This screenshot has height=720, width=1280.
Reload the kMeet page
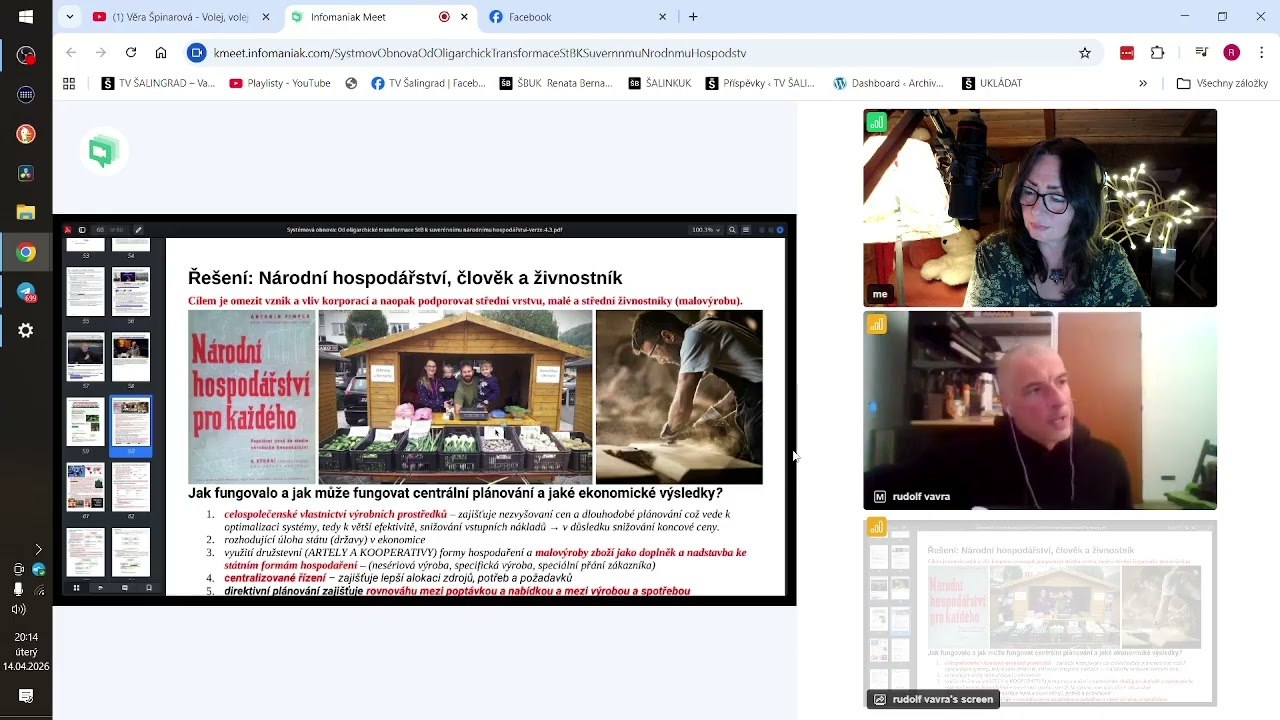point(131,53)
